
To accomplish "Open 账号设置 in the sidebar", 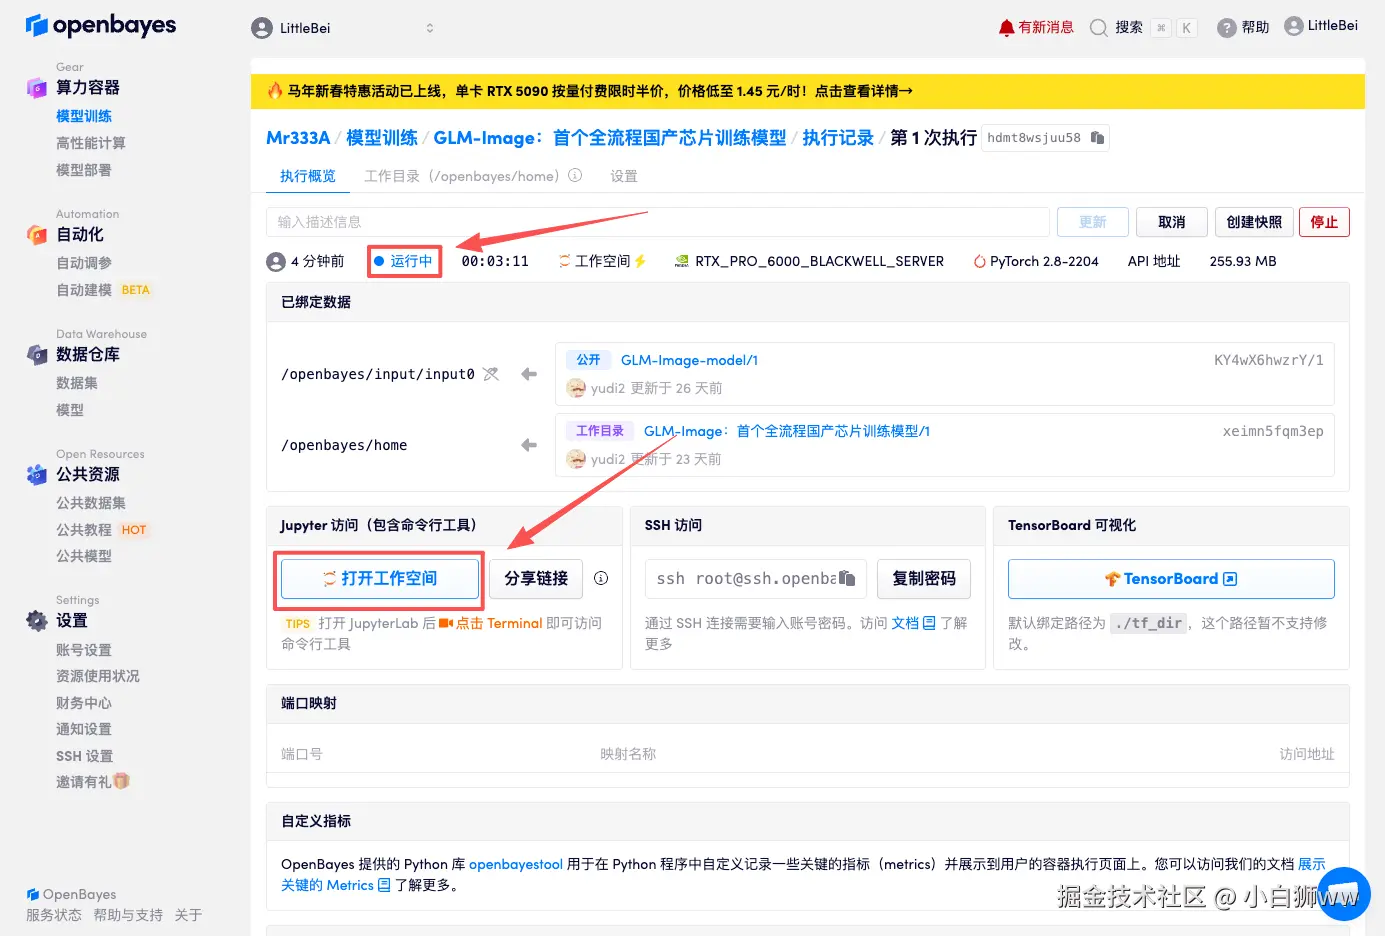I will click(84, 650).
